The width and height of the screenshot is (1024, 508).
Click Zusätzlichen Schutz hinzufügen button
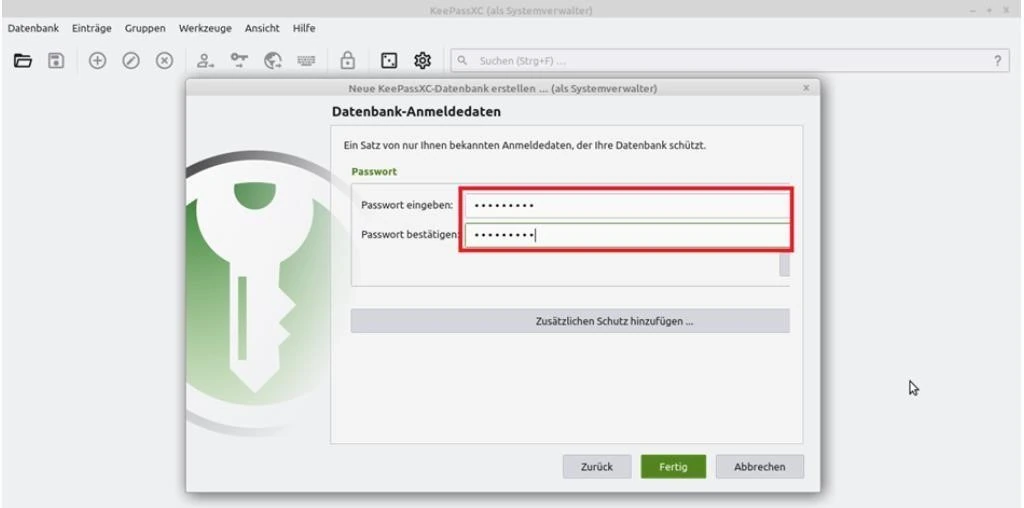pos(570,321)
